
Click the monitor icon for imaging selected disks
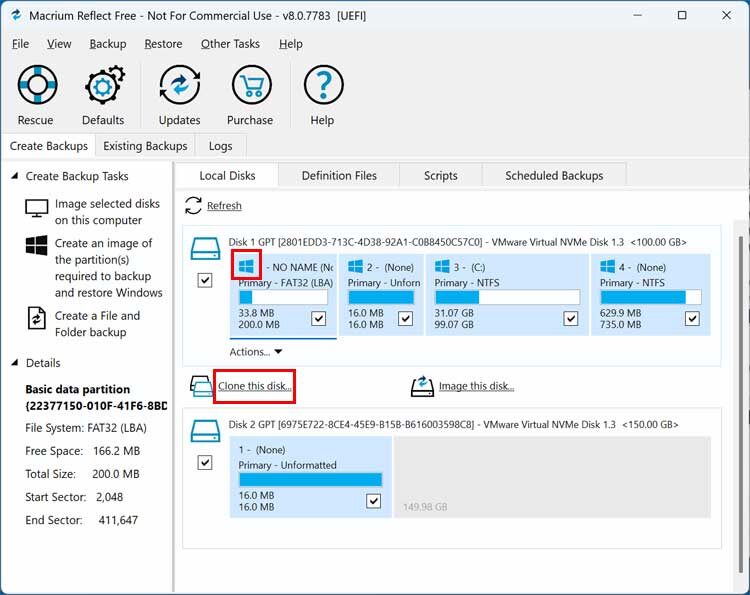[x=36, y=208]
